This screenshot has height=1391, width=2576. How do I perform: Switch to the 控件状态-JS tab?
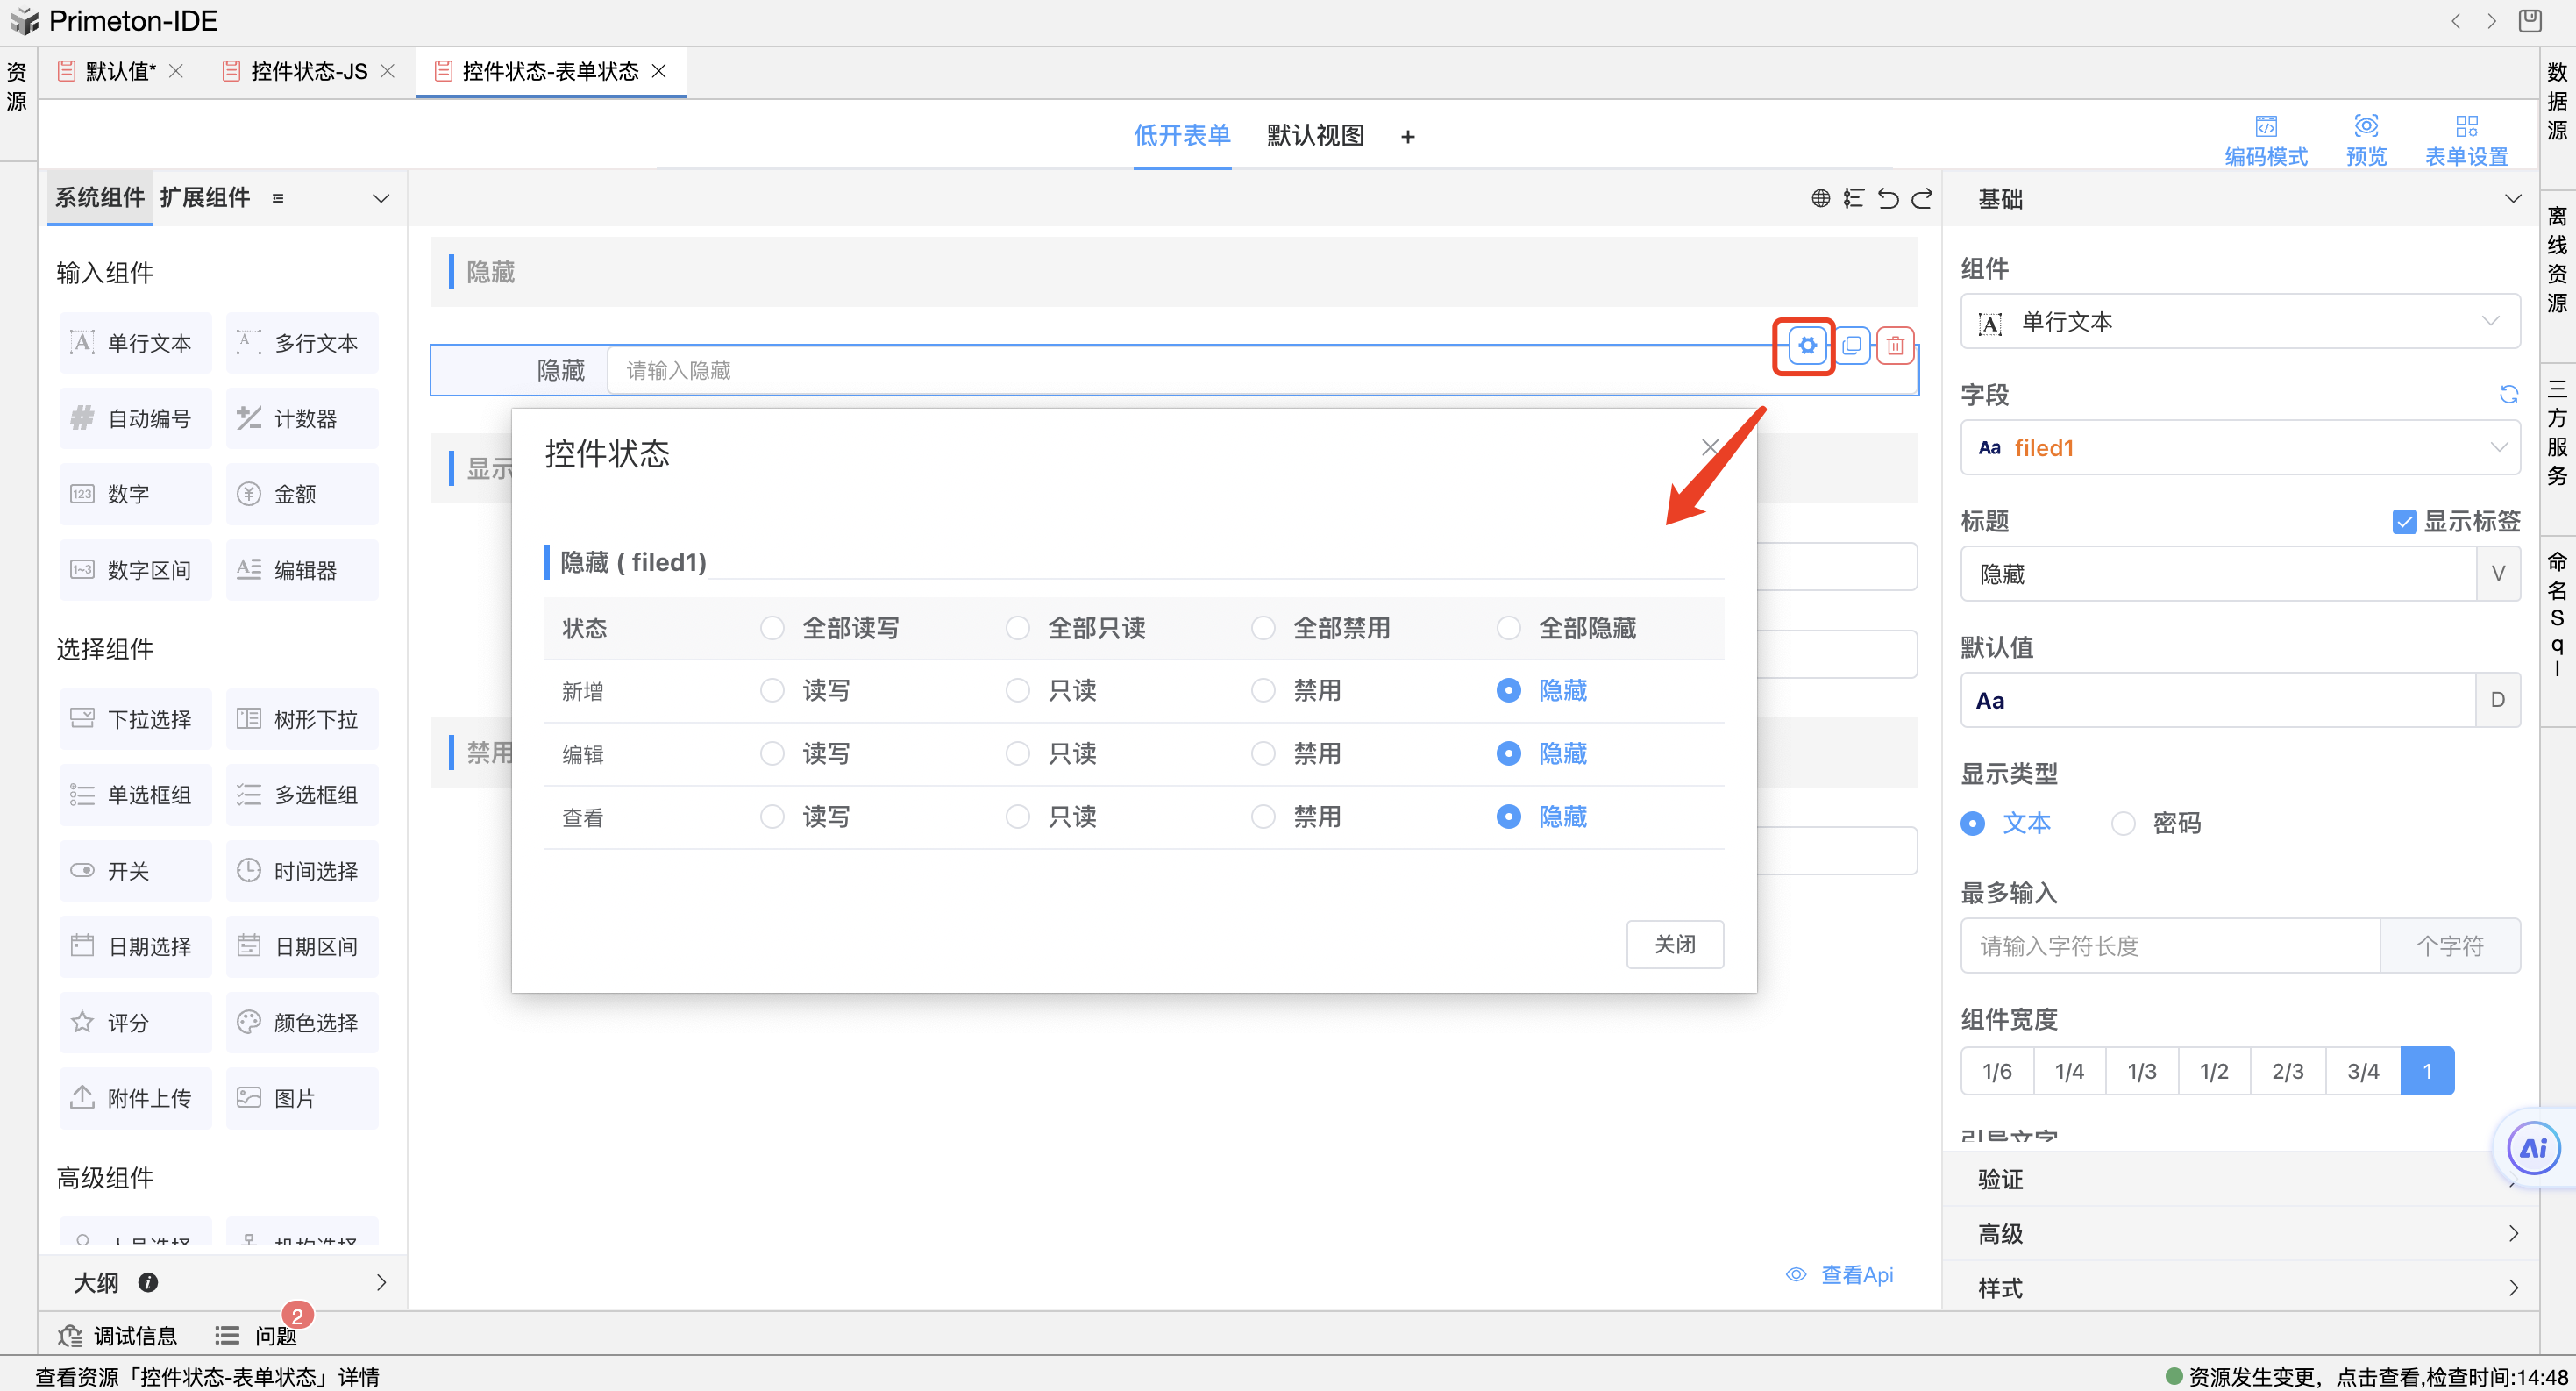308,71
